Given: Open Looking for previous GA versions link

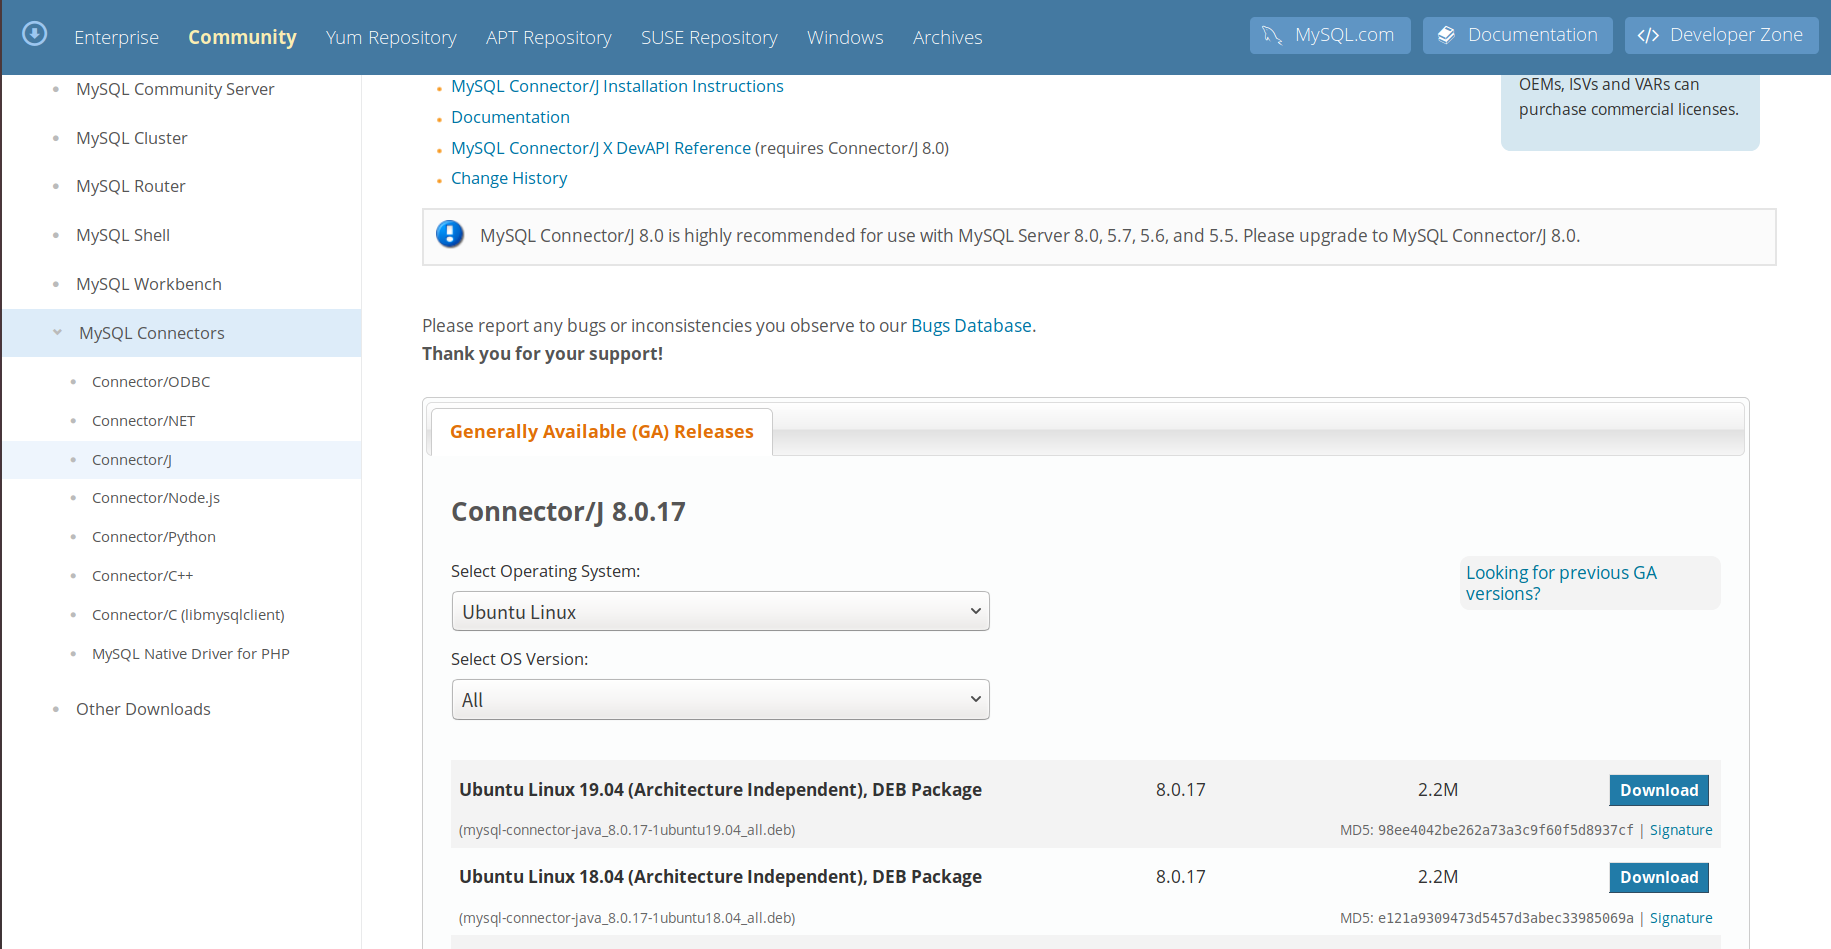Looking at the screenshot, I should pos(1561,583).
